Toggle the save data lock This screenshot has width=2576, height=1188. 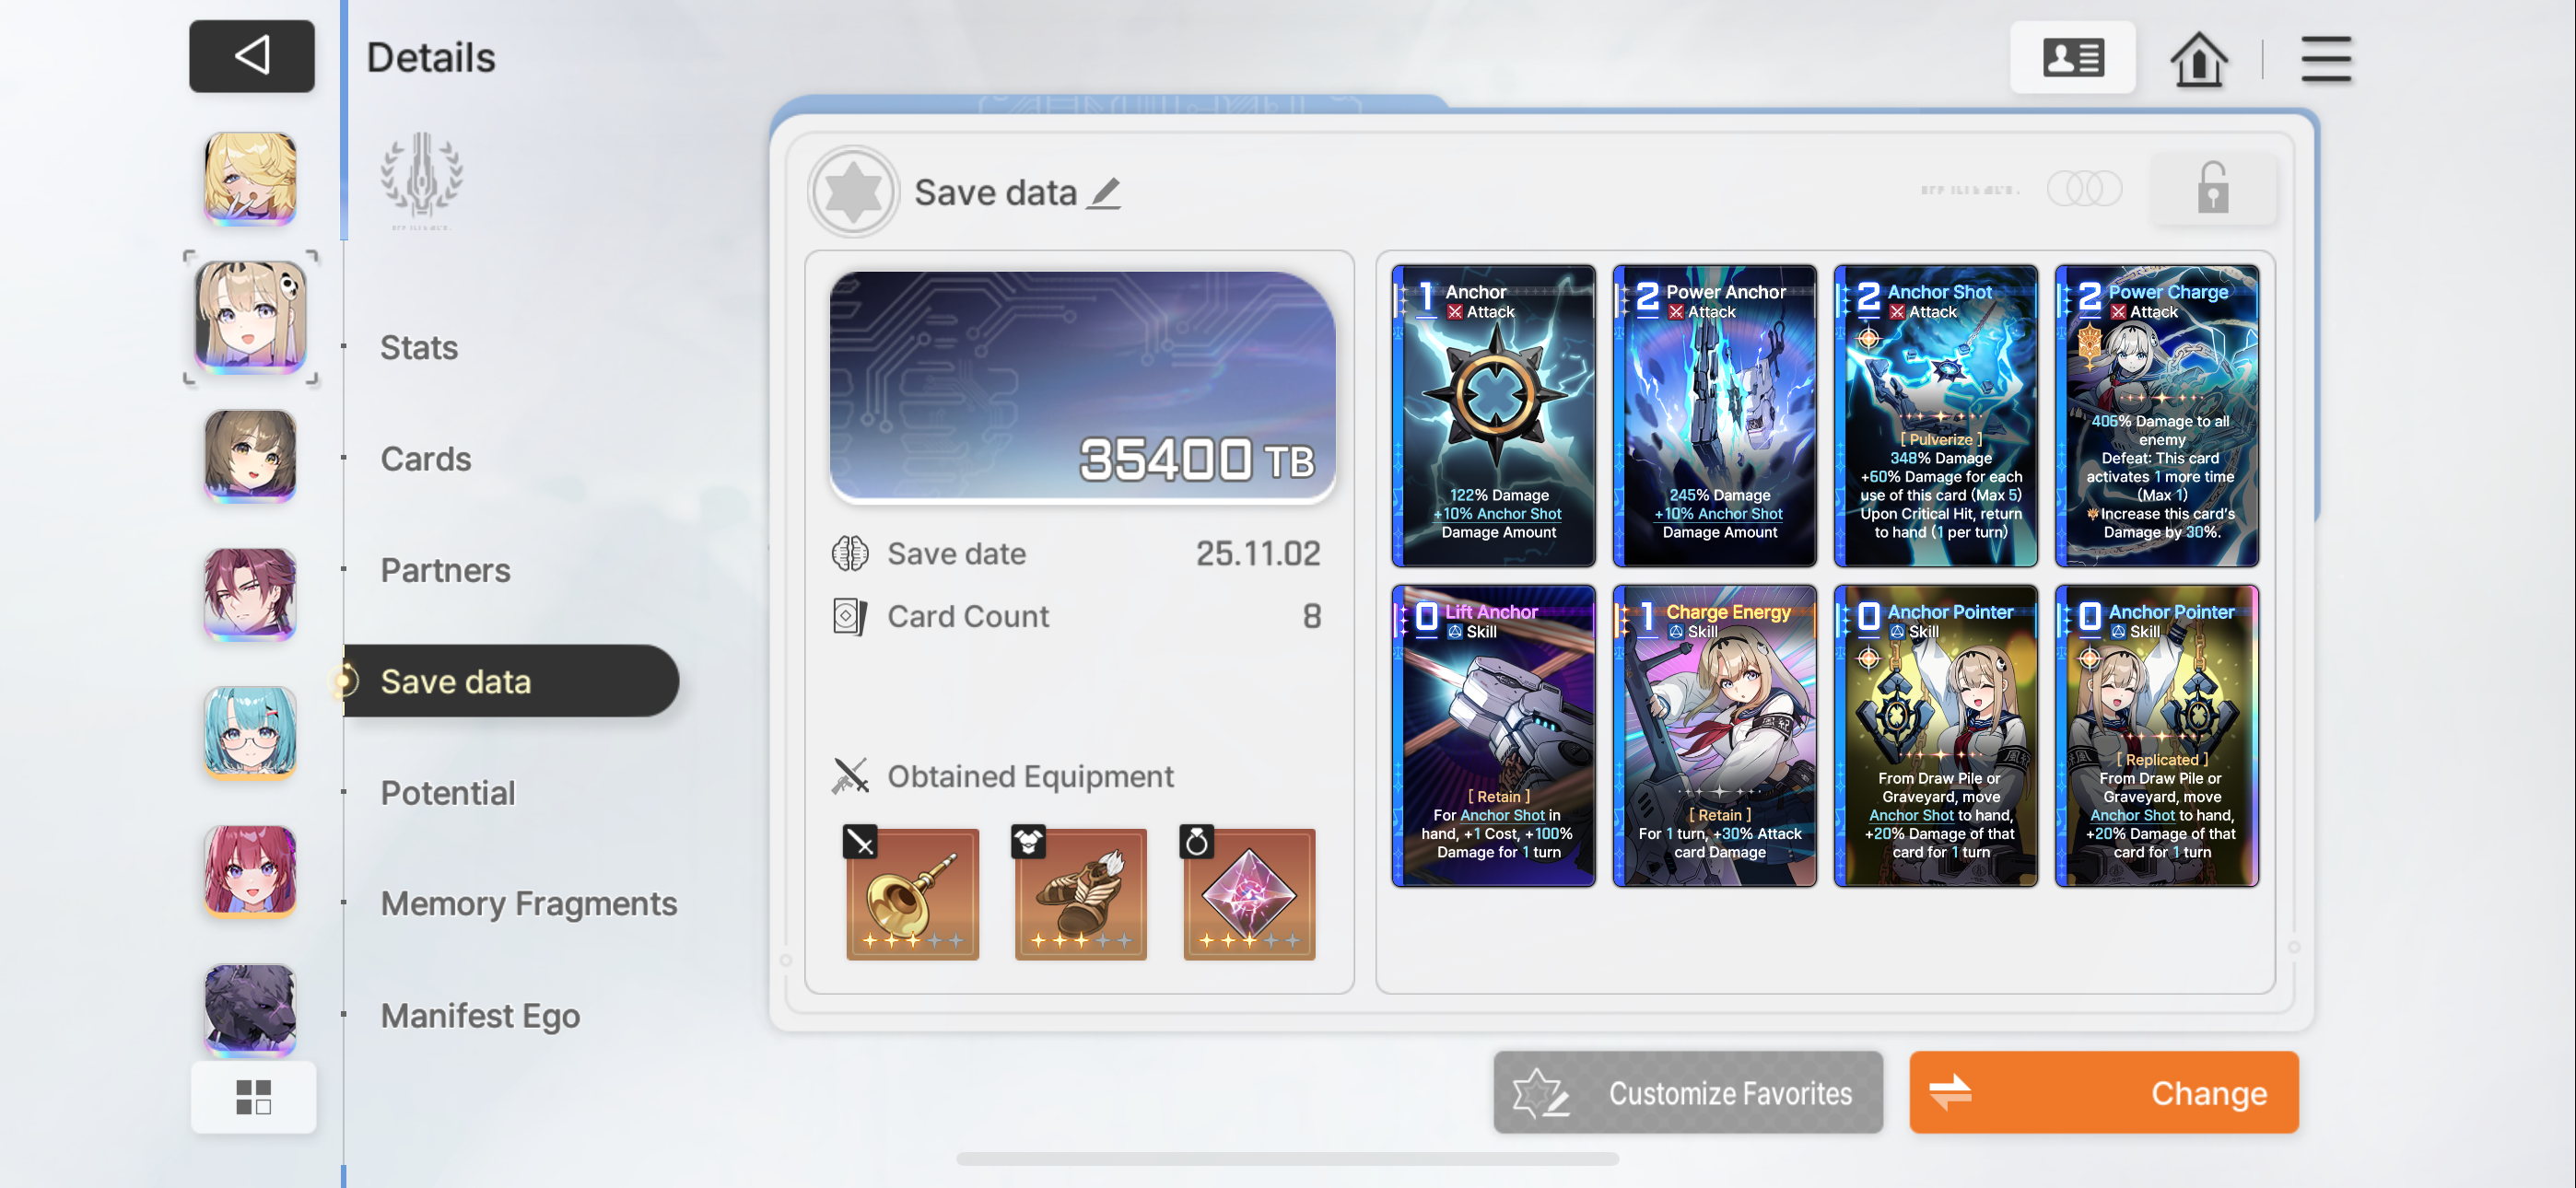click(2212, 188)
